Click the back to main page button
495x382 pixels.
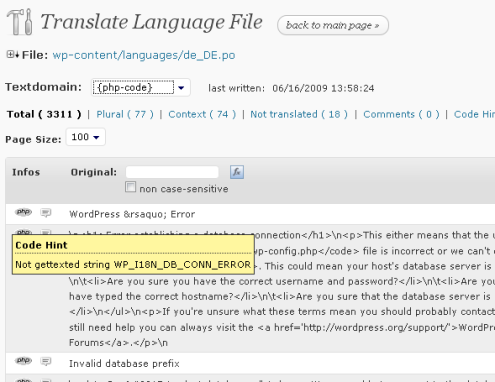click(x=333, y=25)
